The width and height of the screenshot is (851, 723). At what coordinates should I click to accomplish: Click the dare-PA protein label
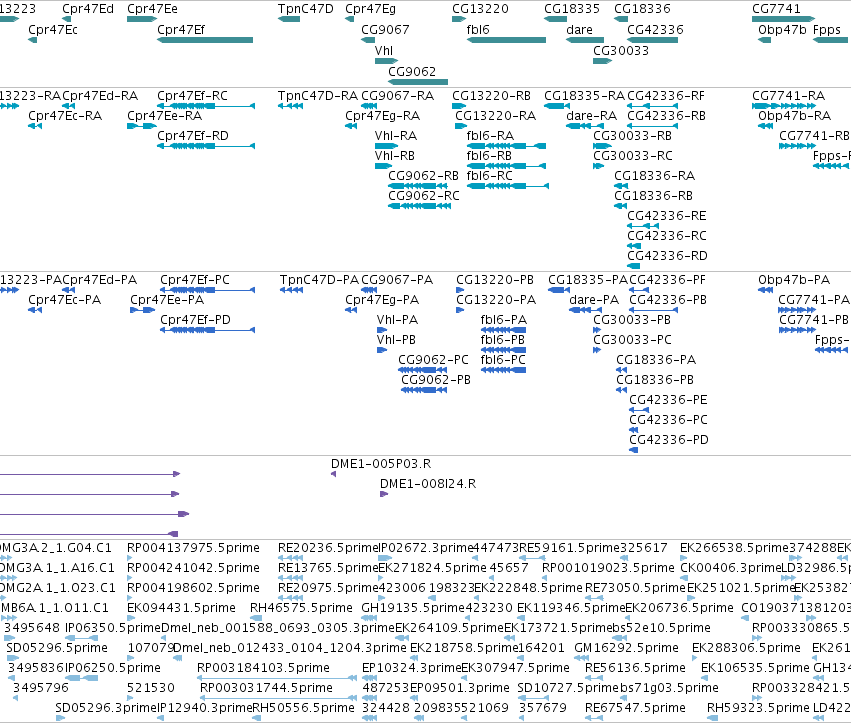coord(594,300)
